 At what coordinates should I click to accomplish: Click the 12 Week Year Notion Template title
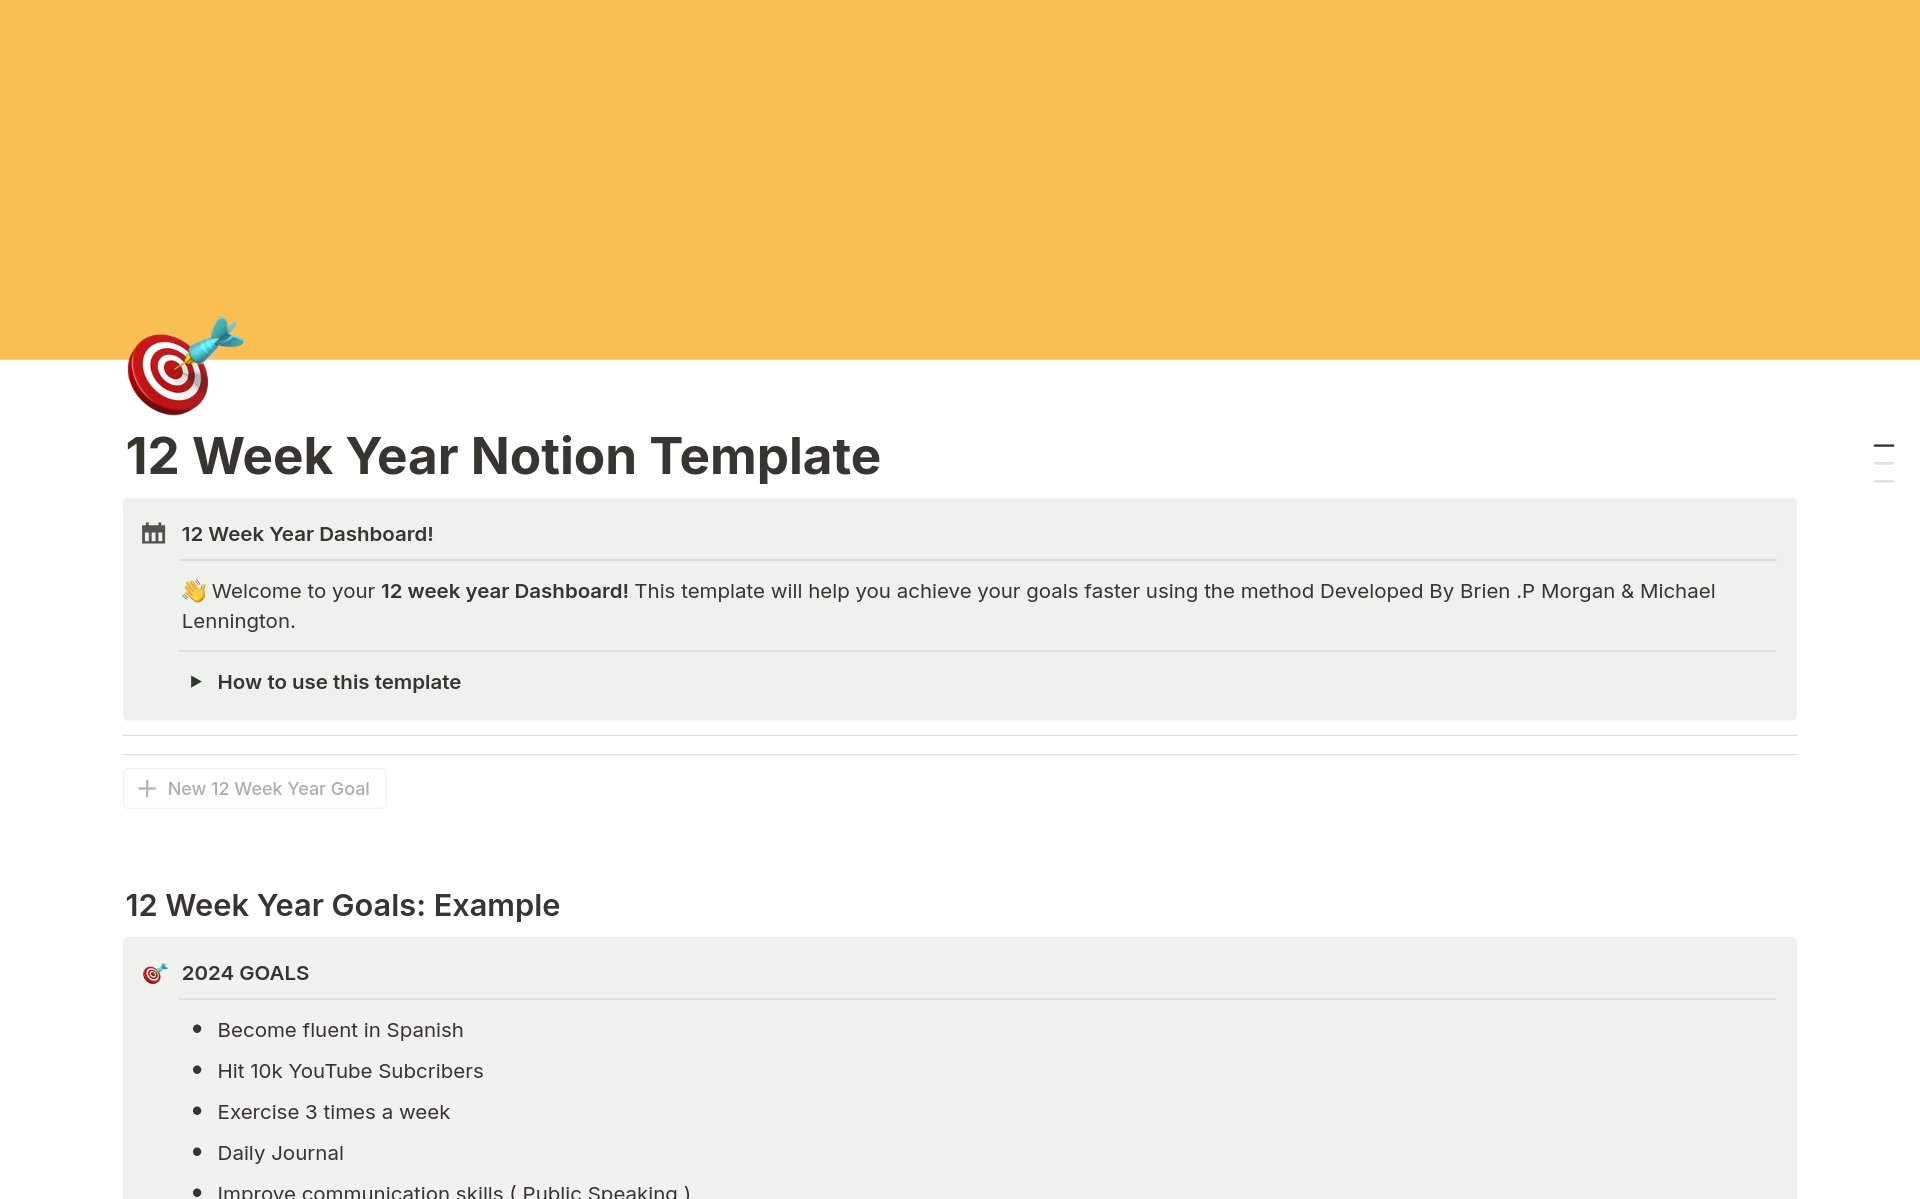coord(502,456)
